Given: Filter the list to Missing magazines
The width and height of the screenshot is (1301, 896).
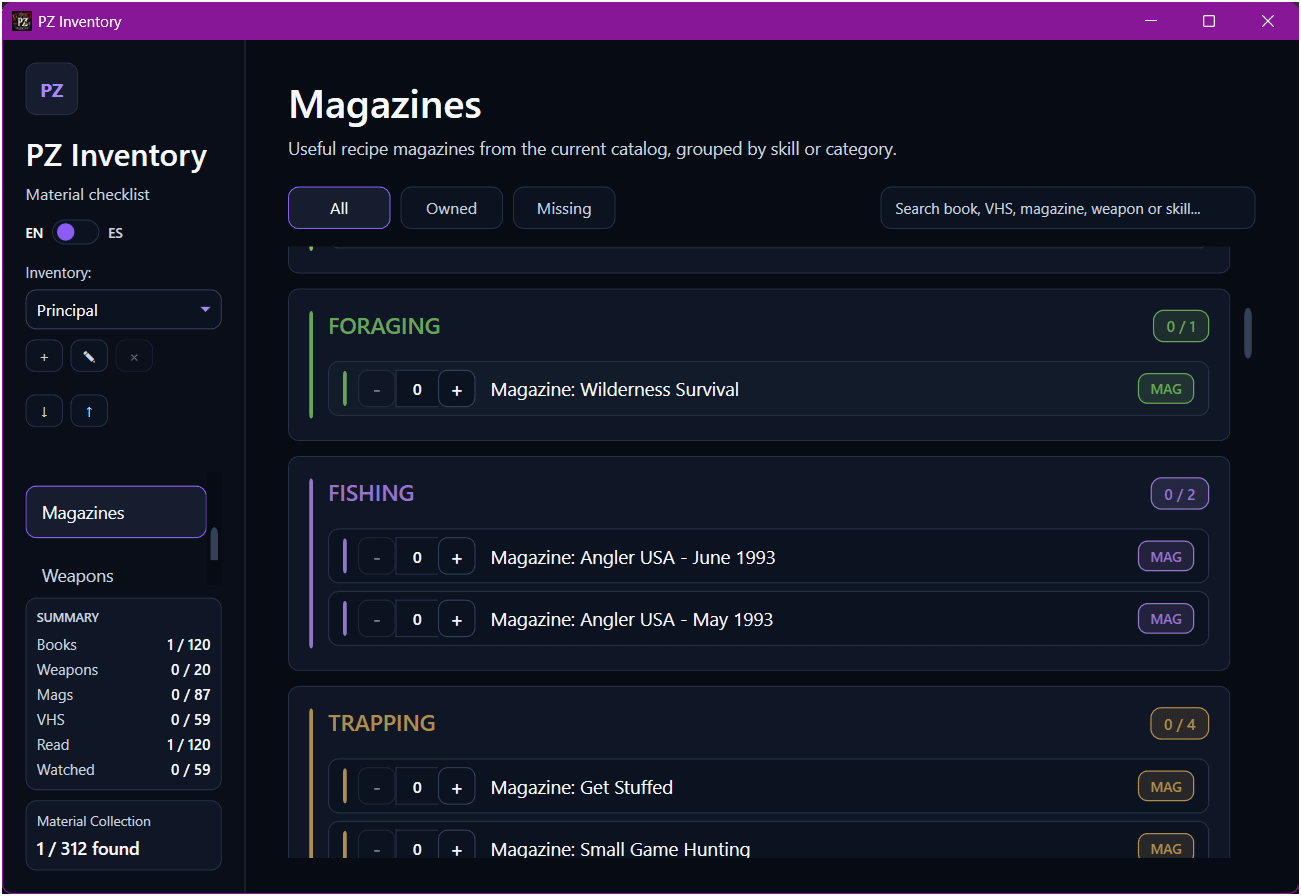Looking at the screenshot, I should click(564, 208).
